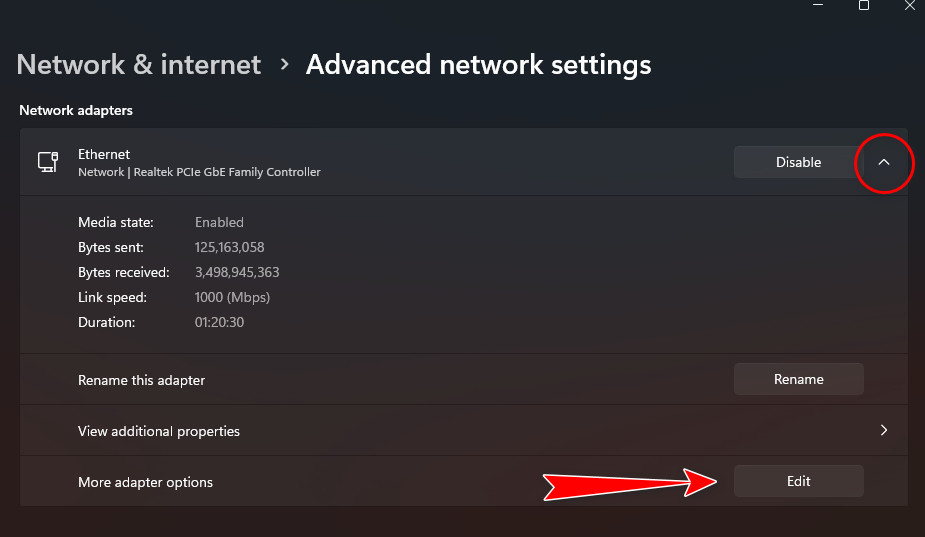The height and width of the screenshot is (537, 925).
Task: Click the More adapter options label
Action: [x=145, y=482]
